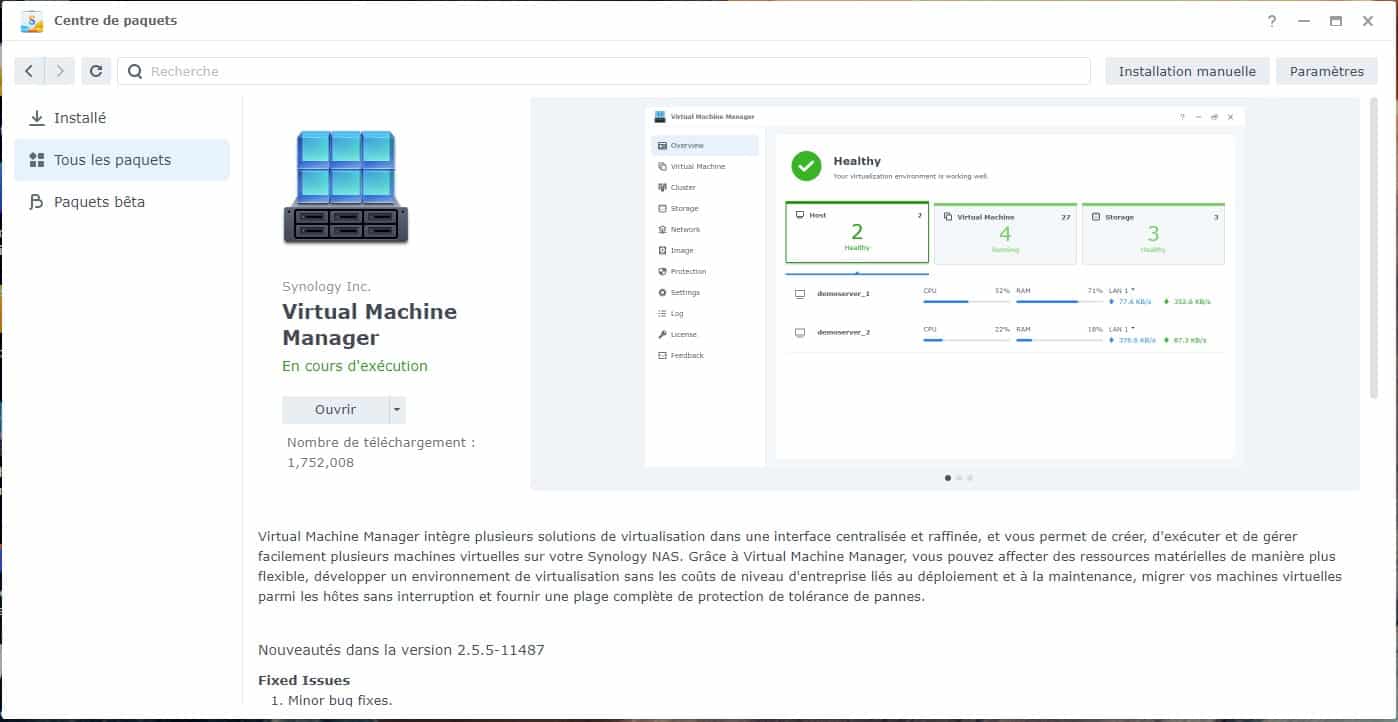
Task: Click the Fixed Issues heading
Action: coord(304,681)
